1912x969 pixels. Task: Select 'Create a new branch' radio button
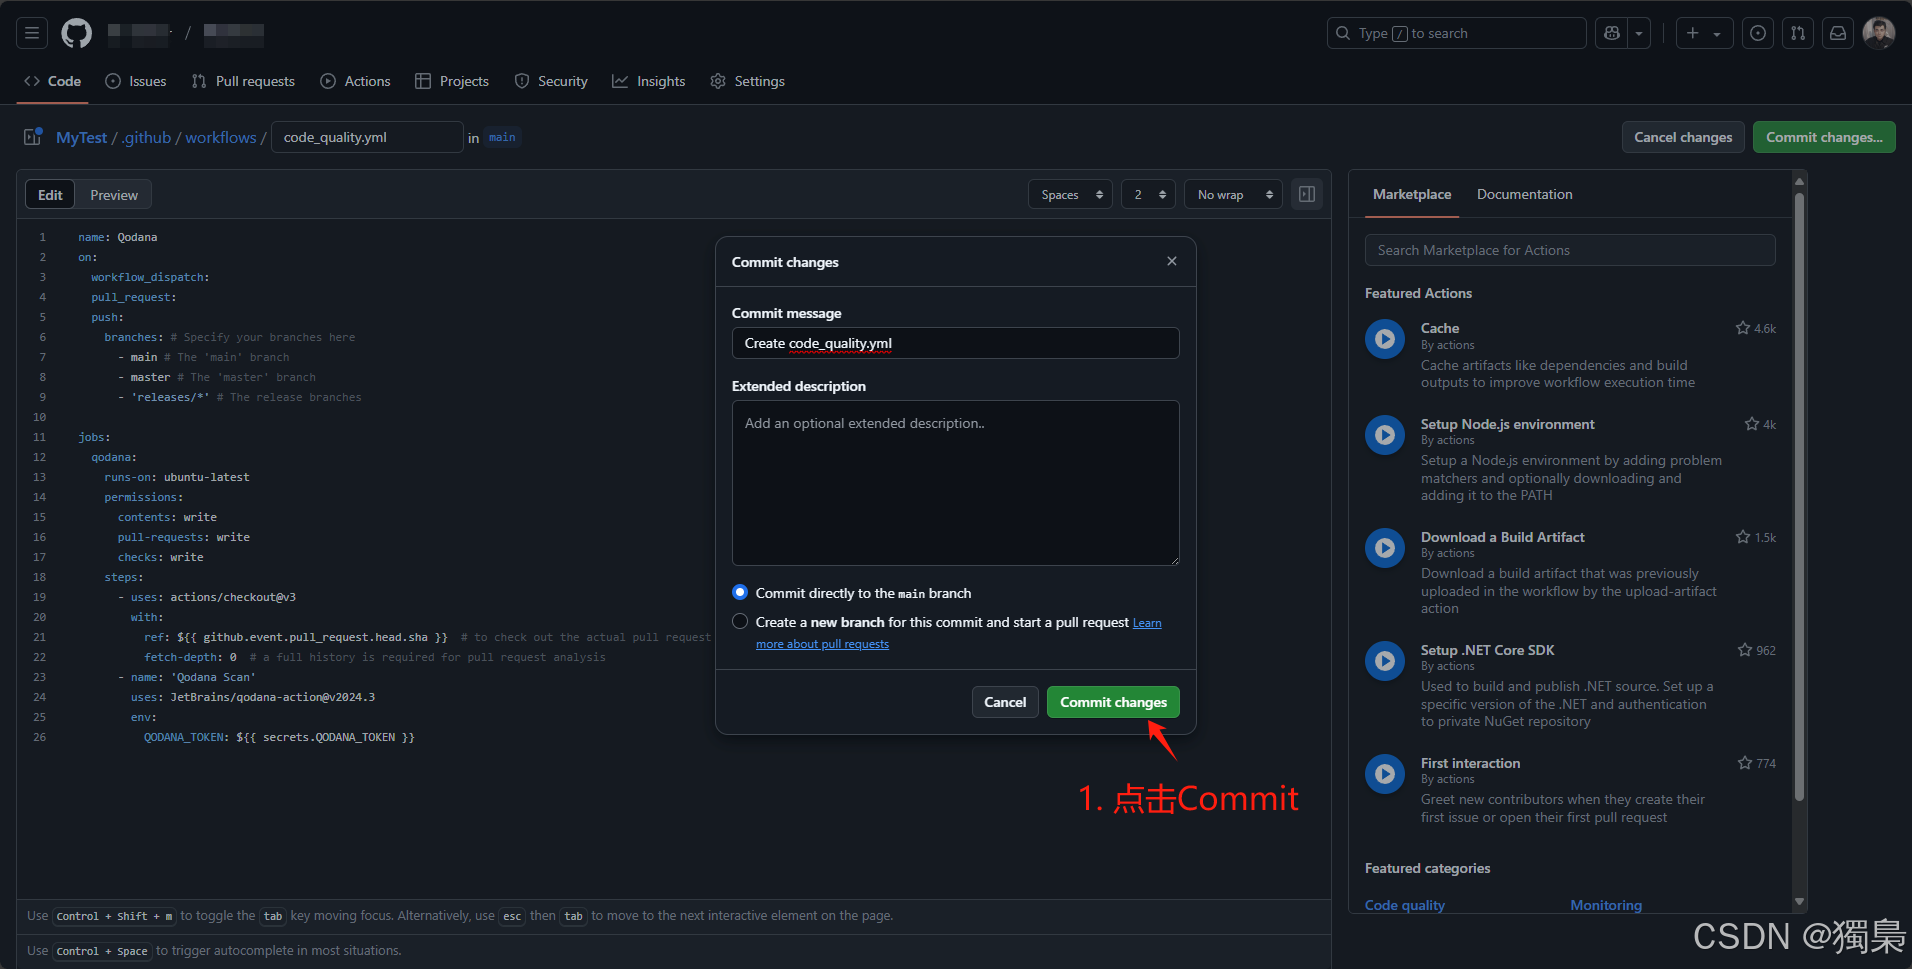click(x=740, y=621)
